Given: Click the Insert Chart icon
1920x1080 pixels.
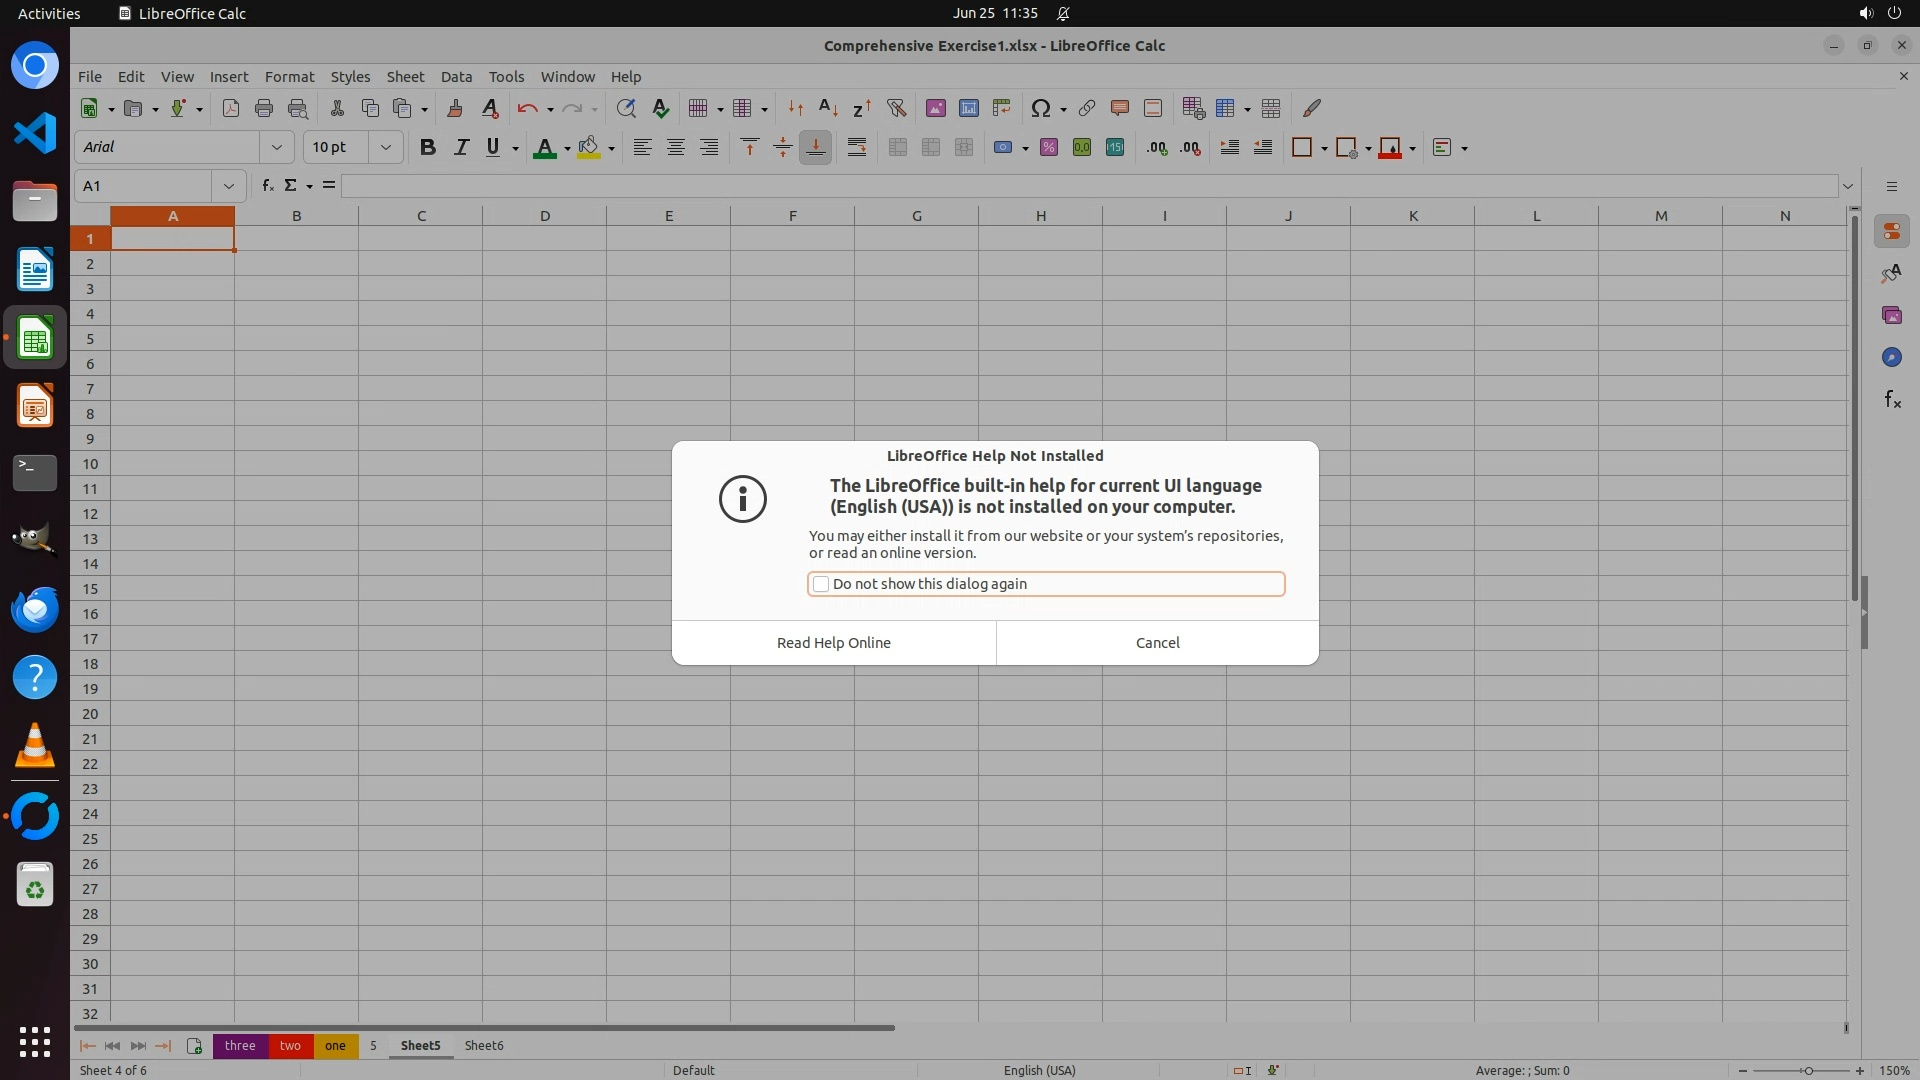Looking at the screenshot, I should (x=968, y=108).
